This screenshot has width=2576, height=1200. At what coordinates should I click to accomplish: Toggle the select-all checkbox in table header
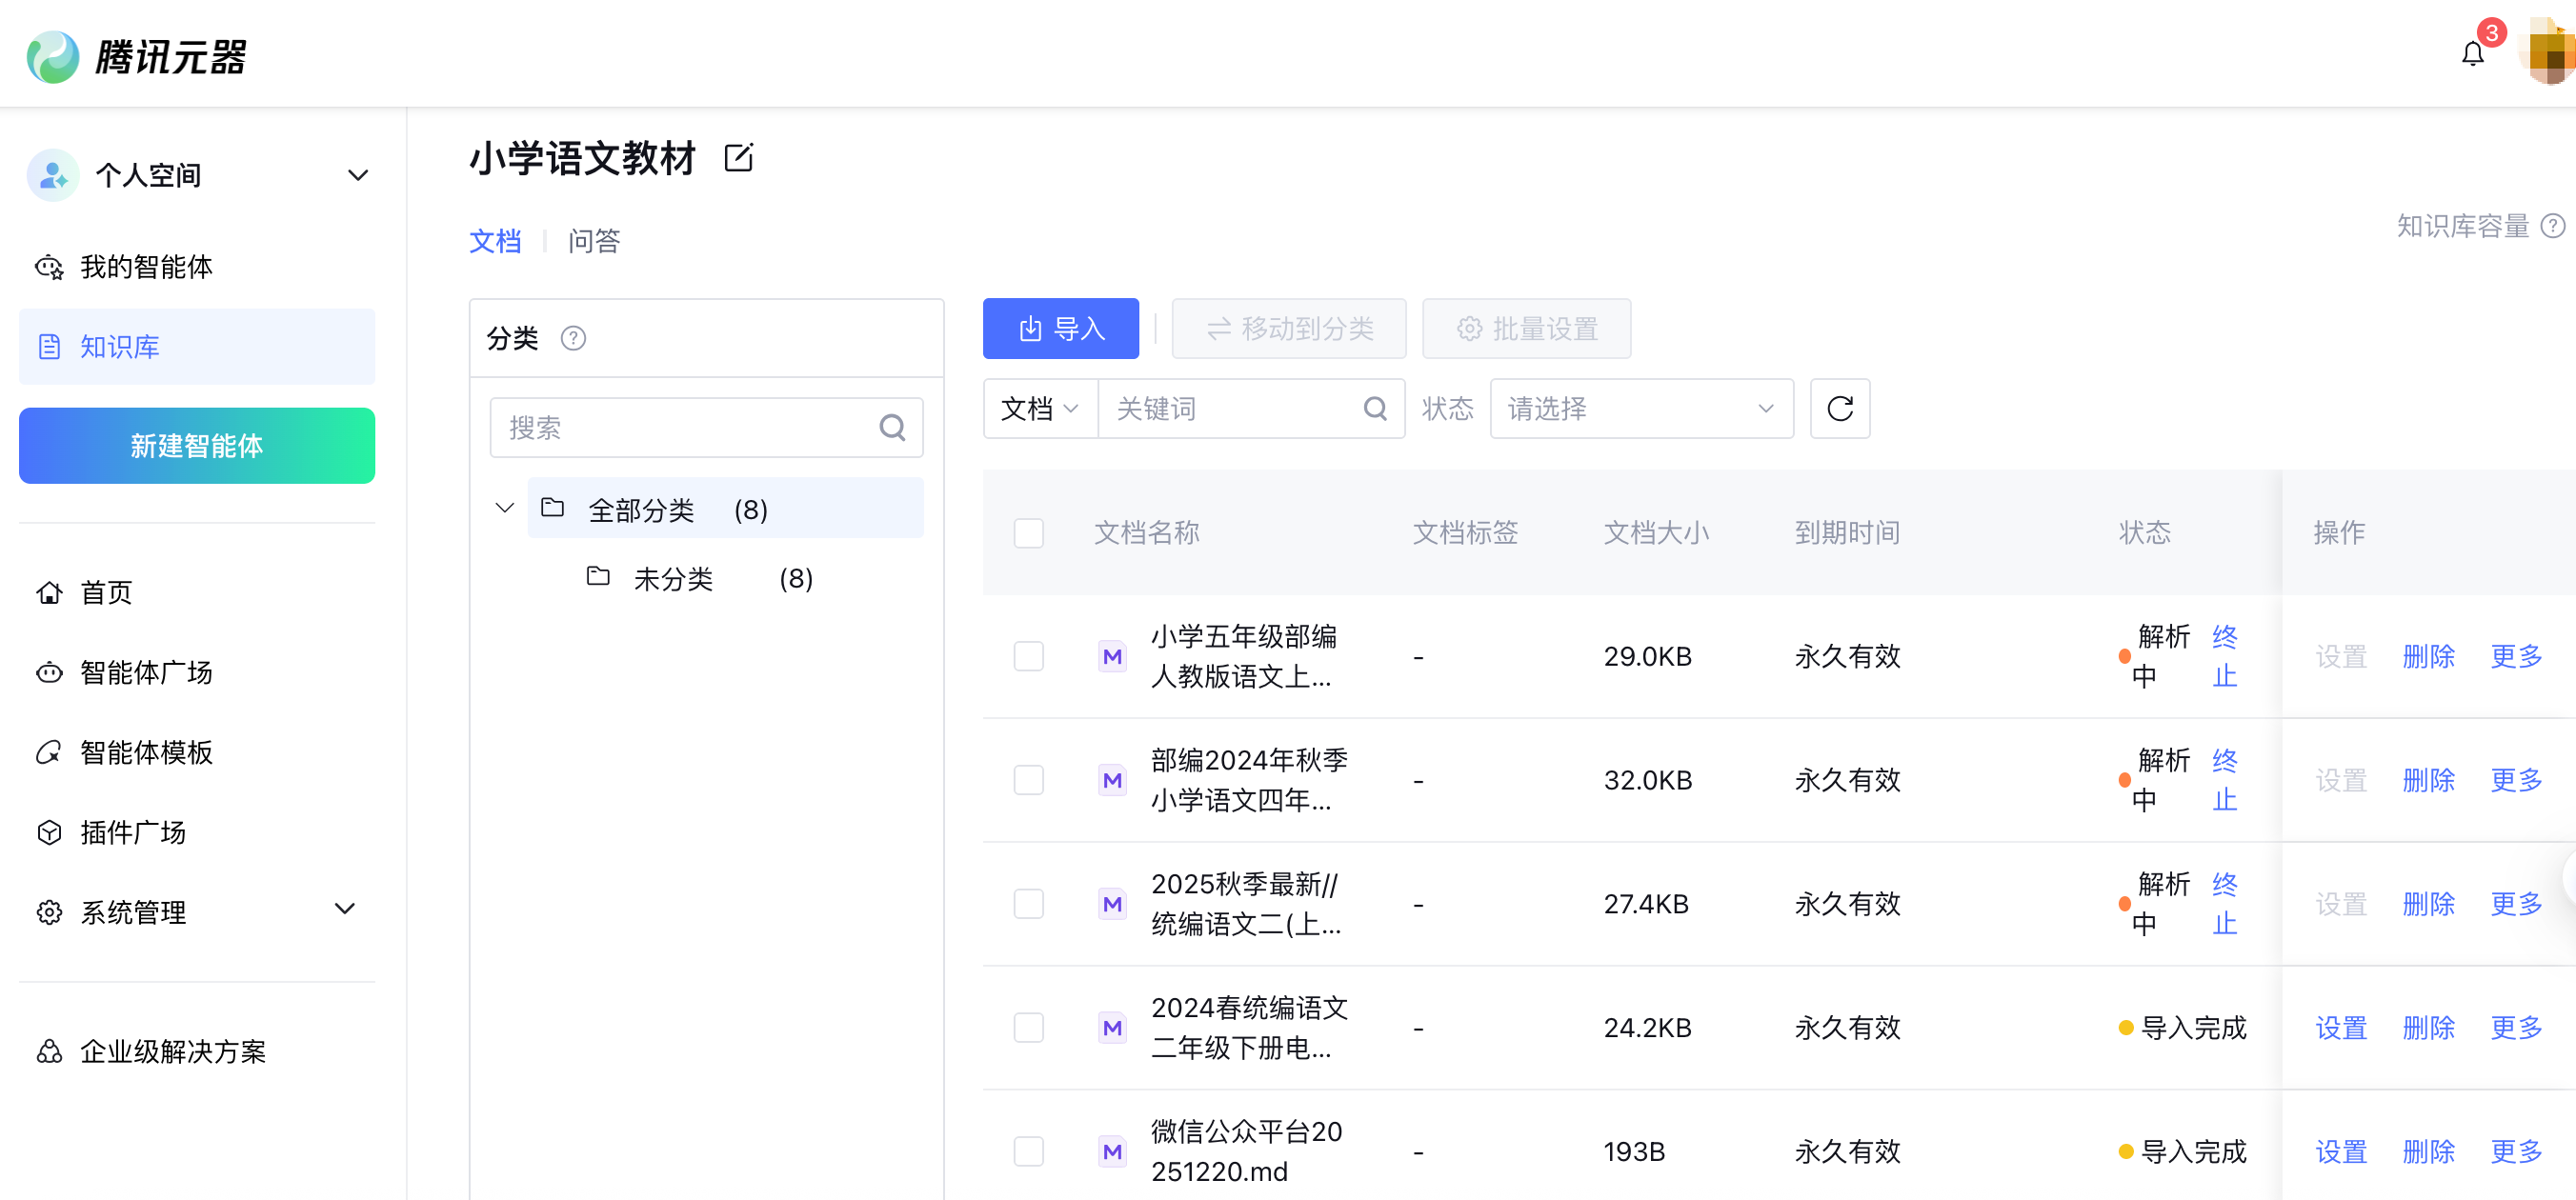1028,533
